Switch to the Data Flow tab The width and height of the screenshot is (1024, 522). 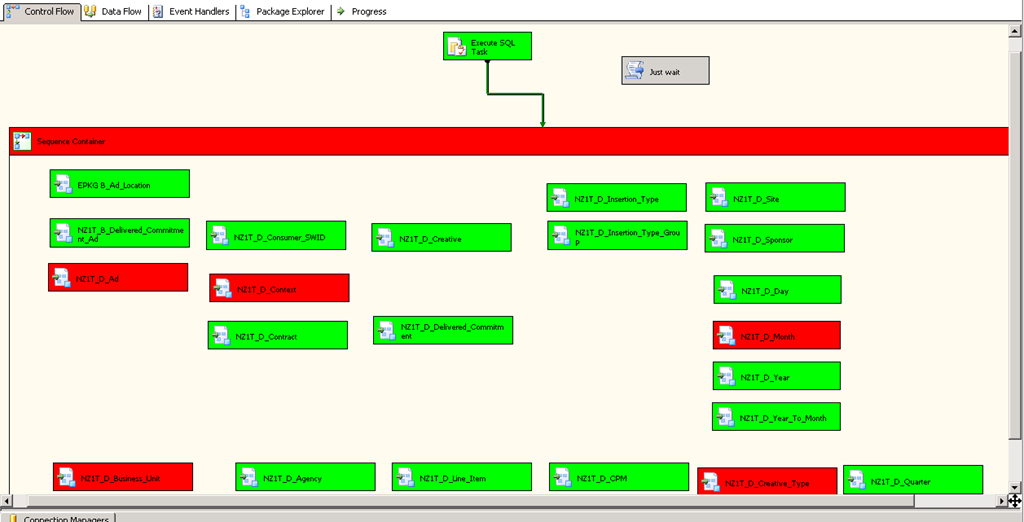coord(113,11)
